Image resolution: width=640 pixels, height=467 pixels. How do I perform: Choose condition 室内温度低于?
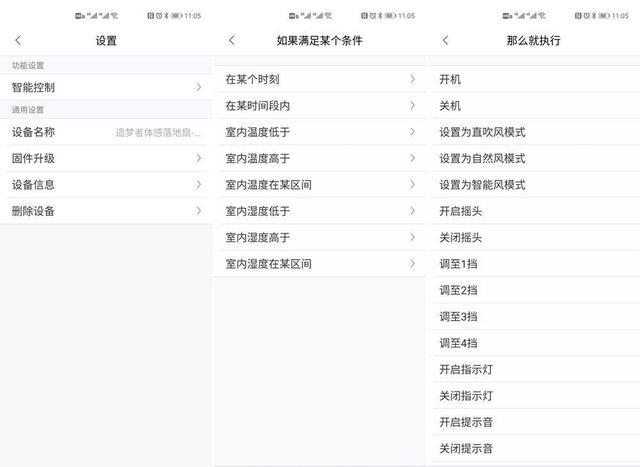click(x=320, y=132)
